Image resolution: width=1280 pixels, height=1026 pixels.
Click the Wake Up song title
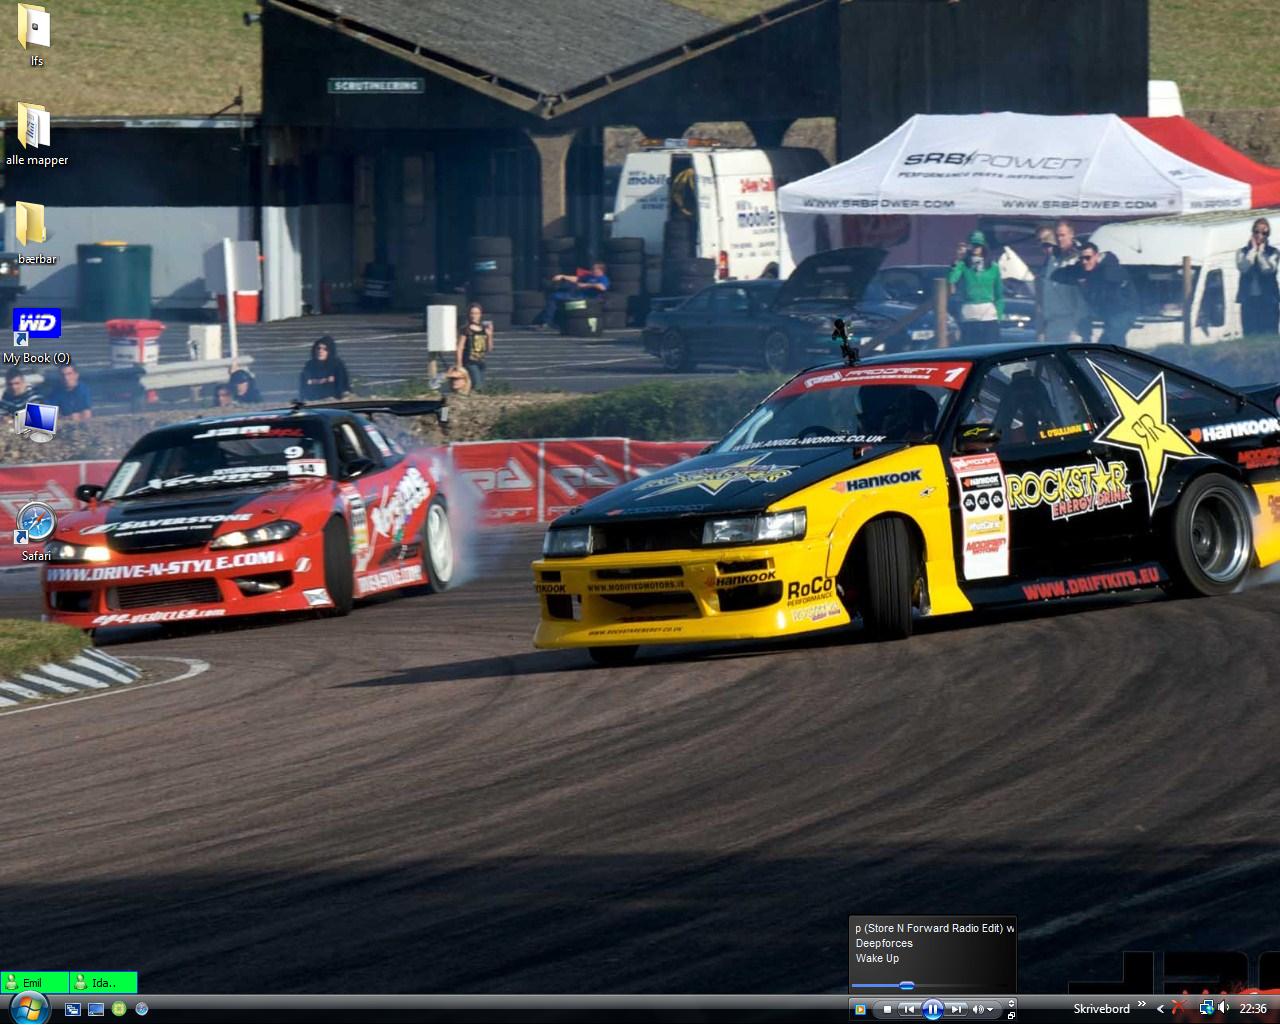click(x=877, y=959)
